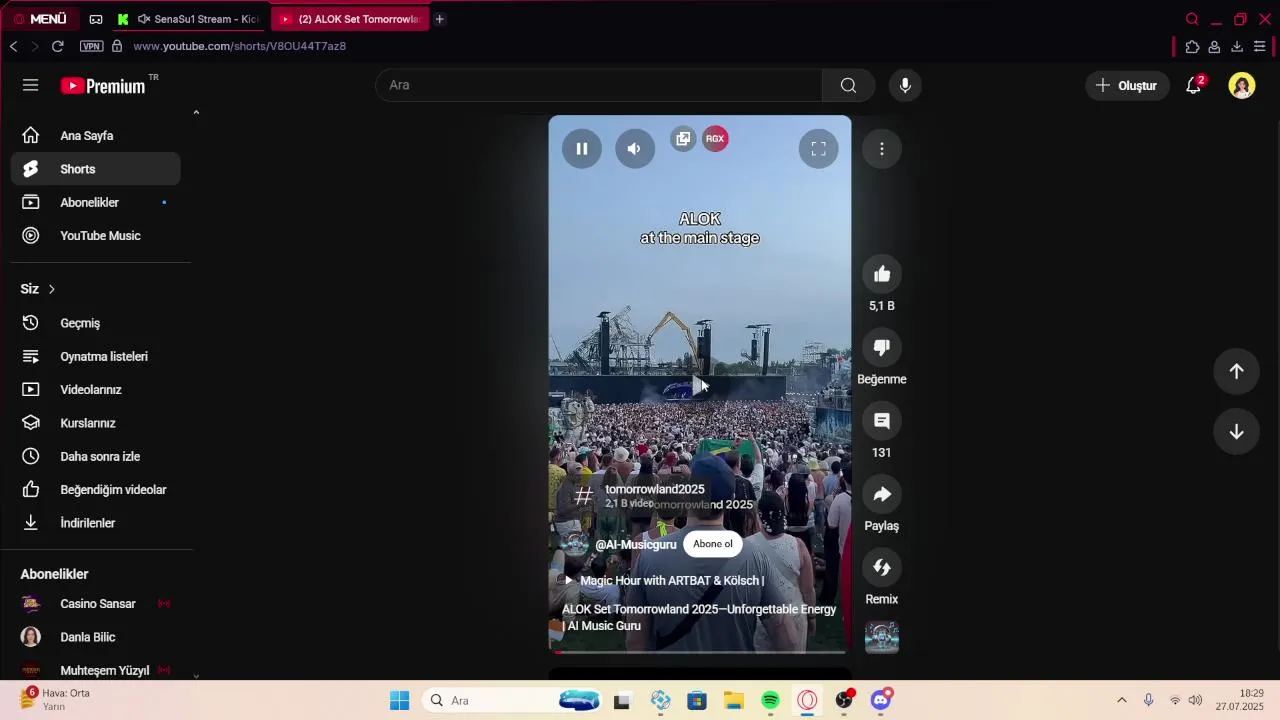The image size is (1280, 720).
Task: Open the GX Corner gamepad icon
Action: pos(96,19)
